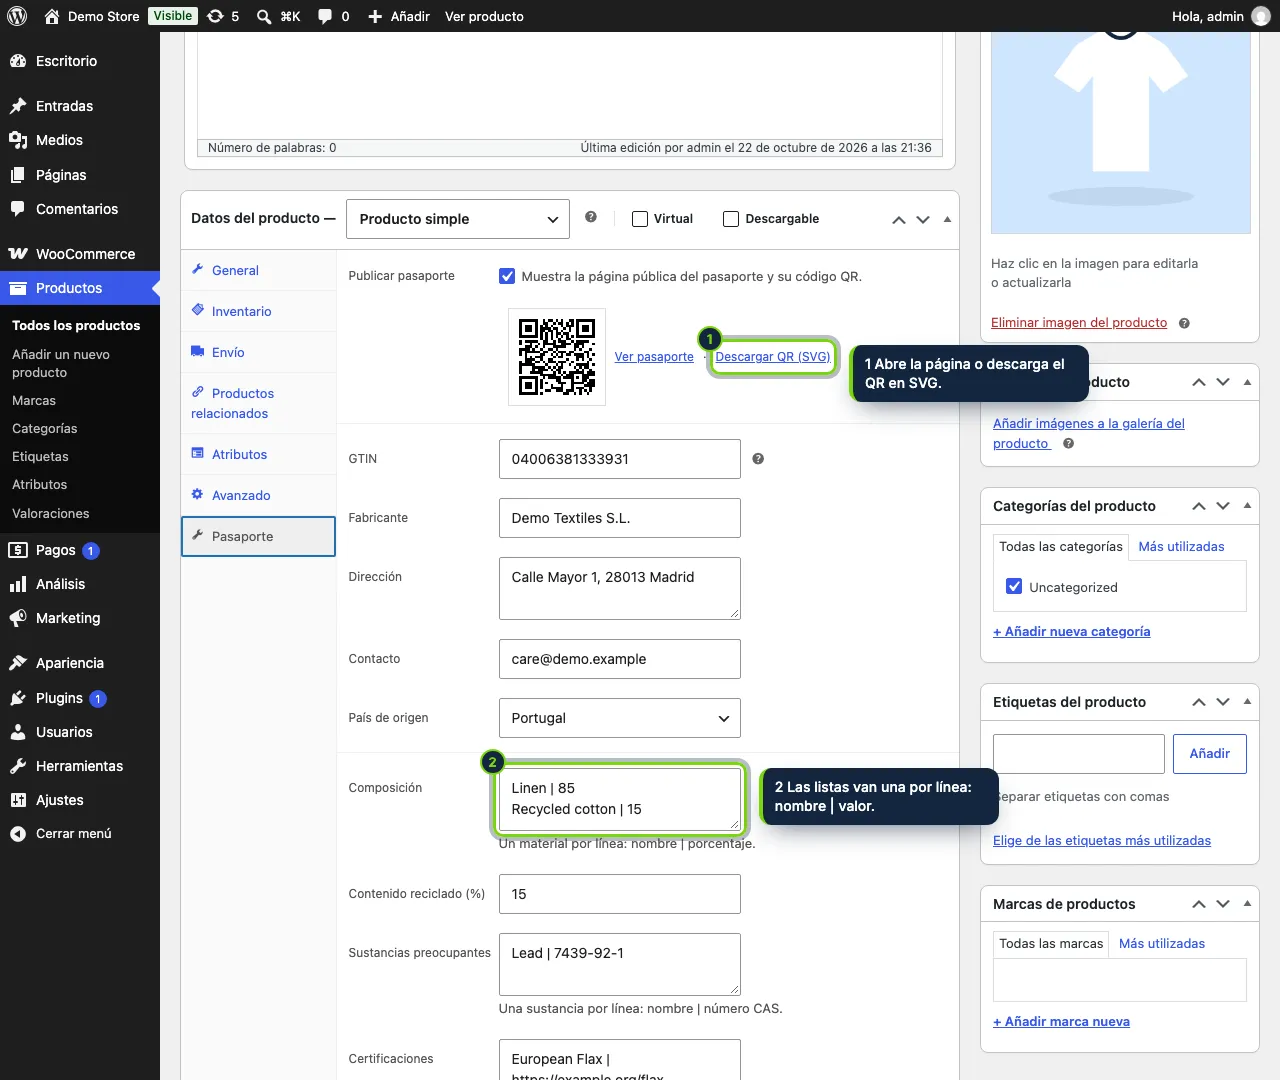Switch to the Envío tab
The width and height of the screenshot is (1280, 1080).
coord(259,352)
